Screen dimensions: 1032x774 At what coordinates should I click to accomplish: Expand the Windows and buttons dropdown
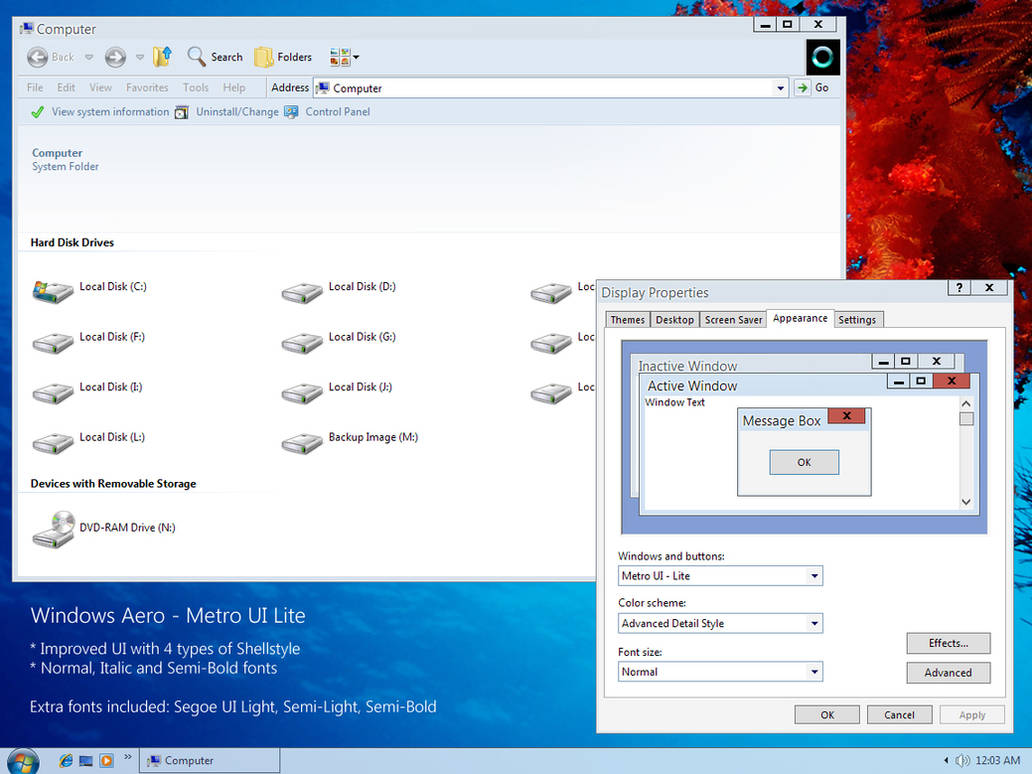814,576
